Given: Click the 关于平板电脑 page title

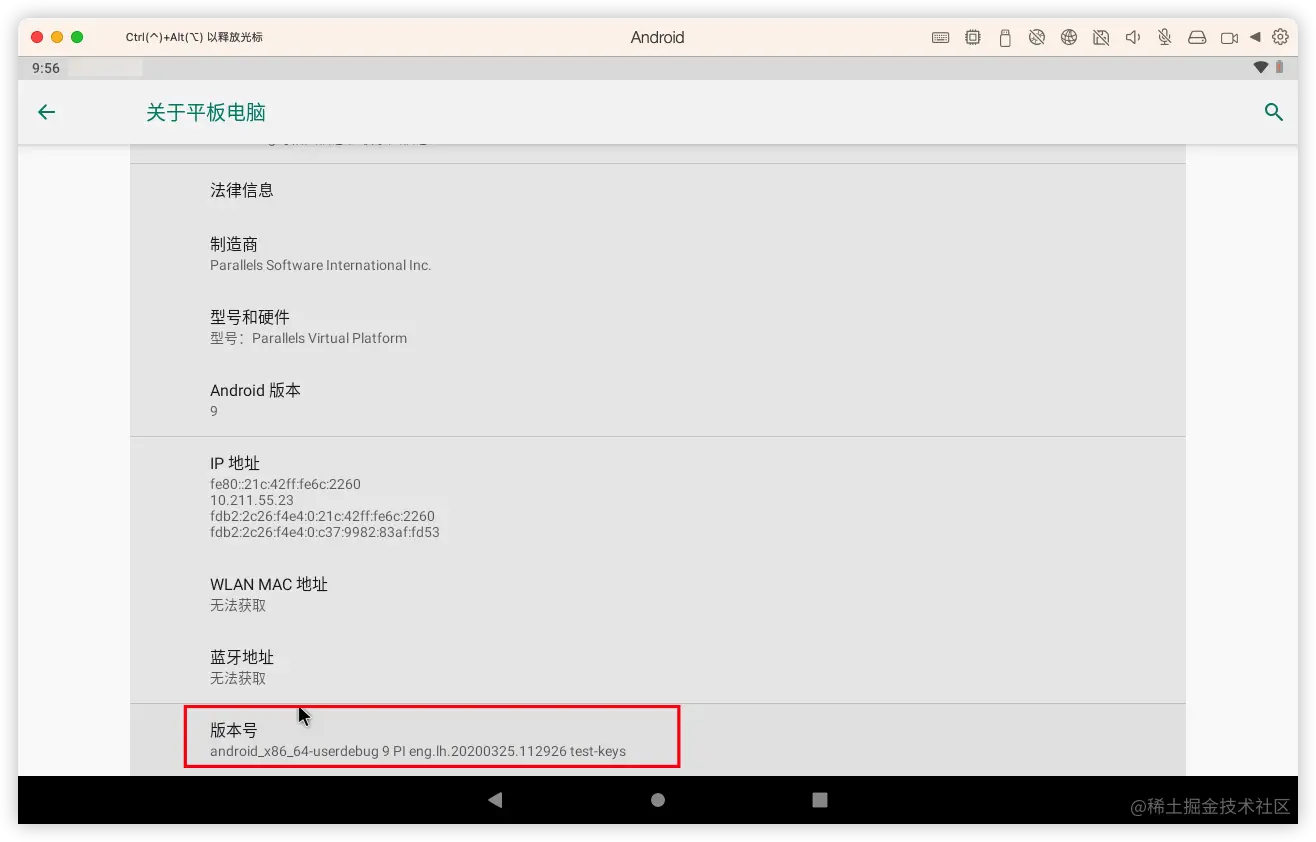Looking at the screenshot, I should click(206, 112).
